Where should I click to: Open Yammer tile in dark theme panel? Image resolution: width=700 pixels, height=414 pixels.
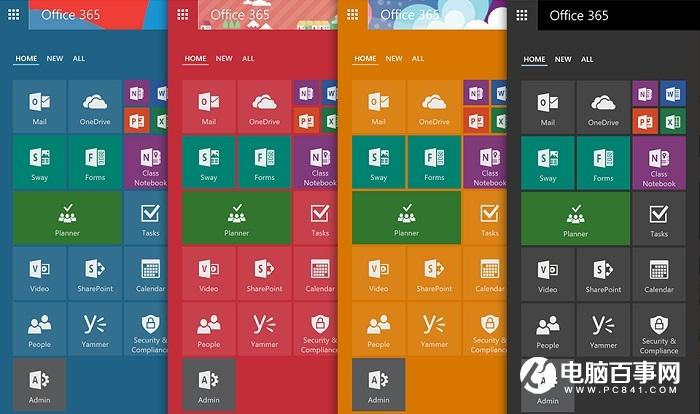point(603,330)
